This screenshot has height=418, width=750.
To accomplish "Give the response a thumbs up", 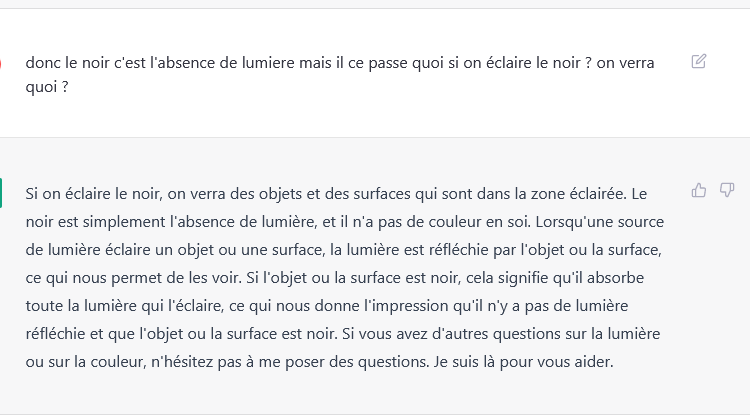I will [699, 190].
